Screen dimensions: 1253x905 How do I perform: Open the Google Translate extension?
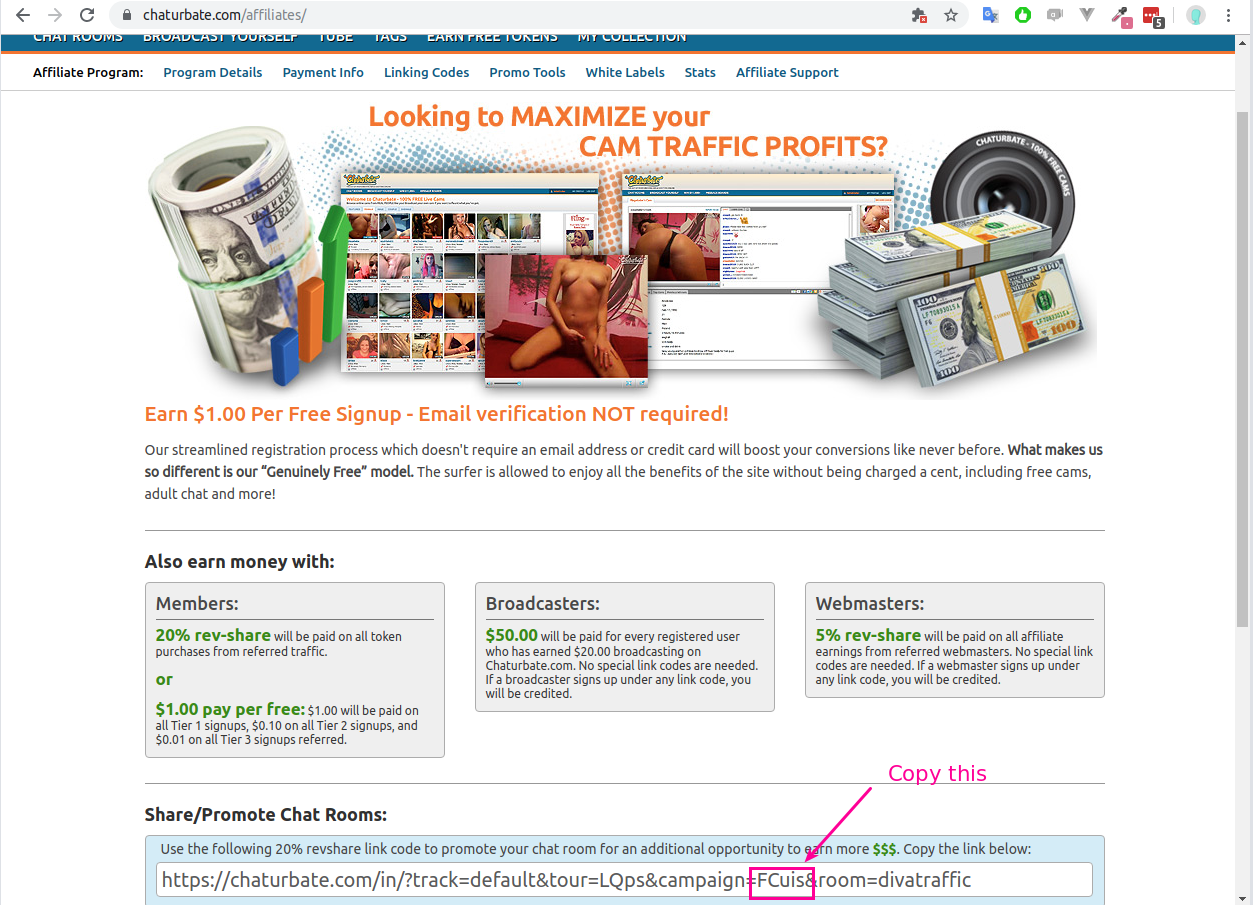[x=990, y=15]
